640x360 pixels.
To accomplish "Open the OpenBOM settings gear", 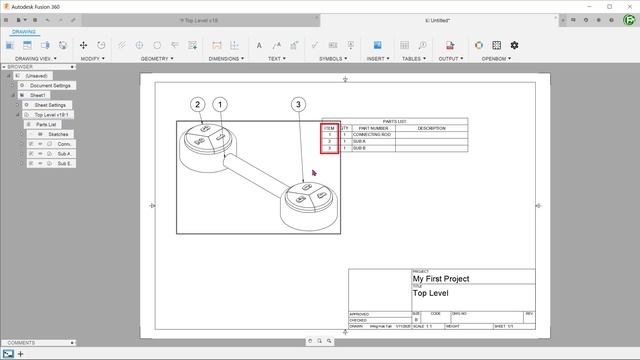I will (514, 45).
